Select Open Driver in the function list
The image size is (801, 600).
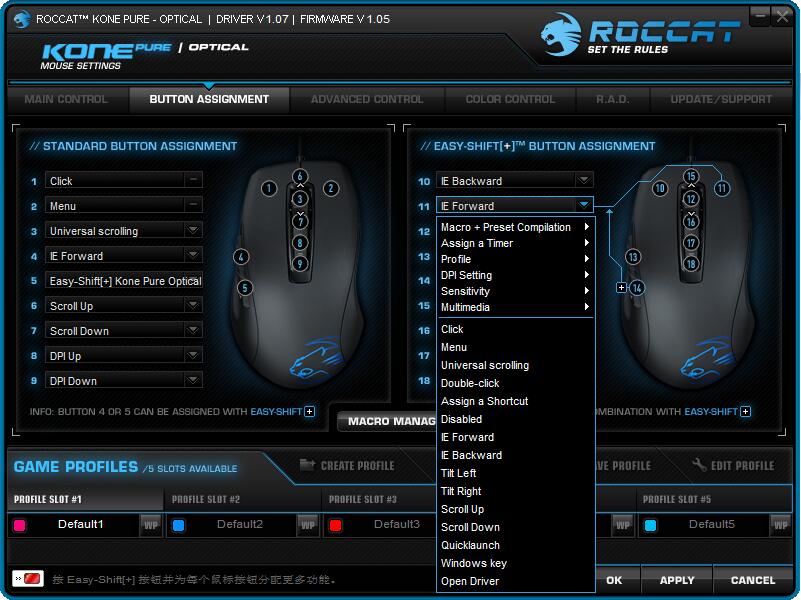pyautogui.click(x=515, y=581)
